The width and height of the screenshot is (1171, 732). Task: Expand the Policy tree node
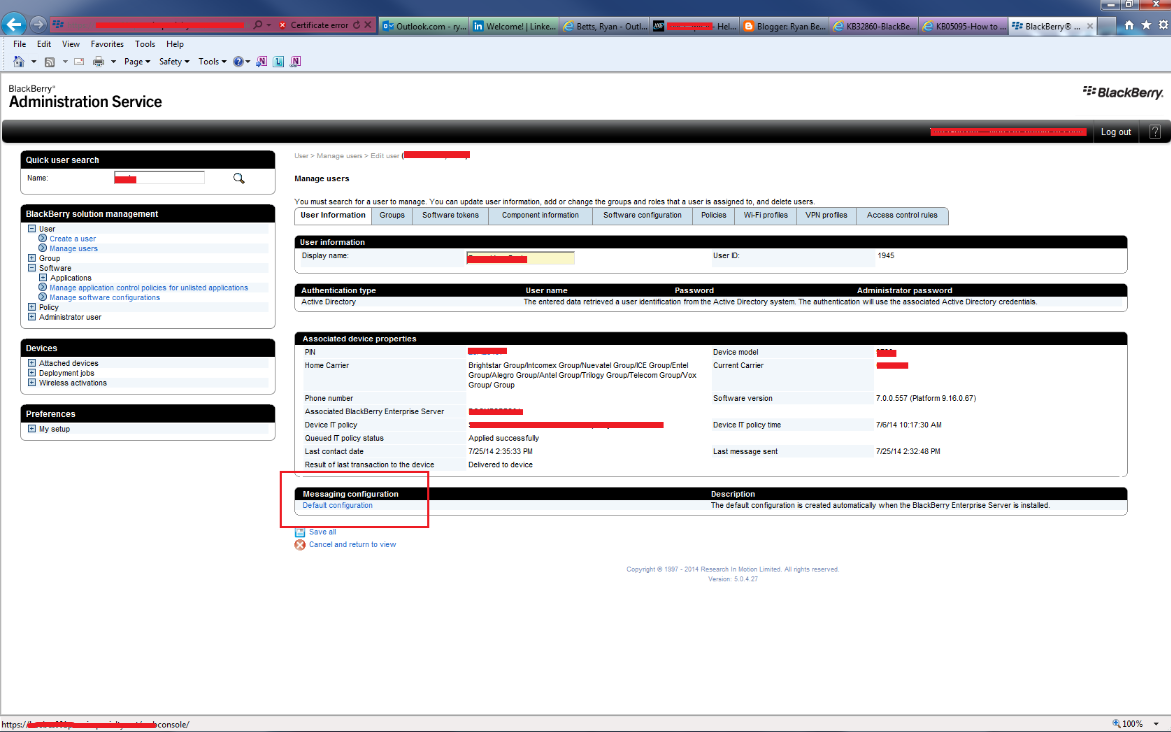[32, 307]
